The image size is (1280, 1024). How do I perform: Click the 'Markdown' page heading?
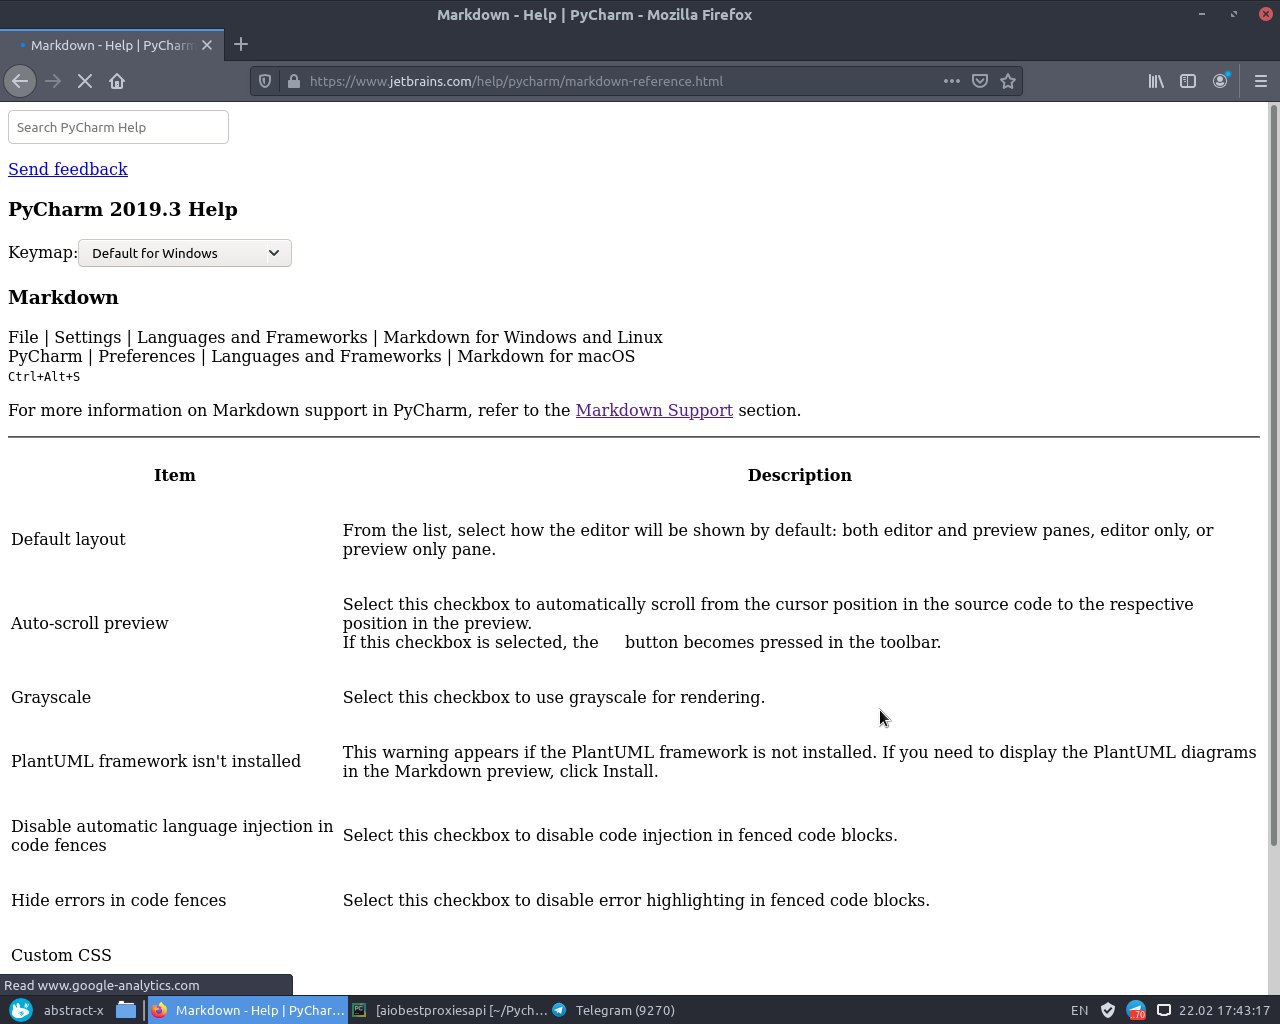pos(63,297)
